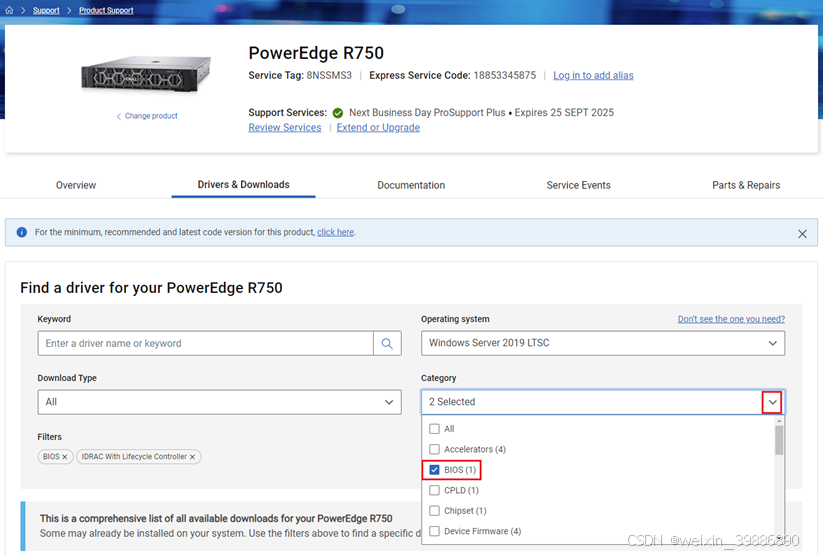Image resolution: width=823 pixels, height=556 pixels.
Task: Check the Accelerators (4) checkbox
Action: click(434, 449)
